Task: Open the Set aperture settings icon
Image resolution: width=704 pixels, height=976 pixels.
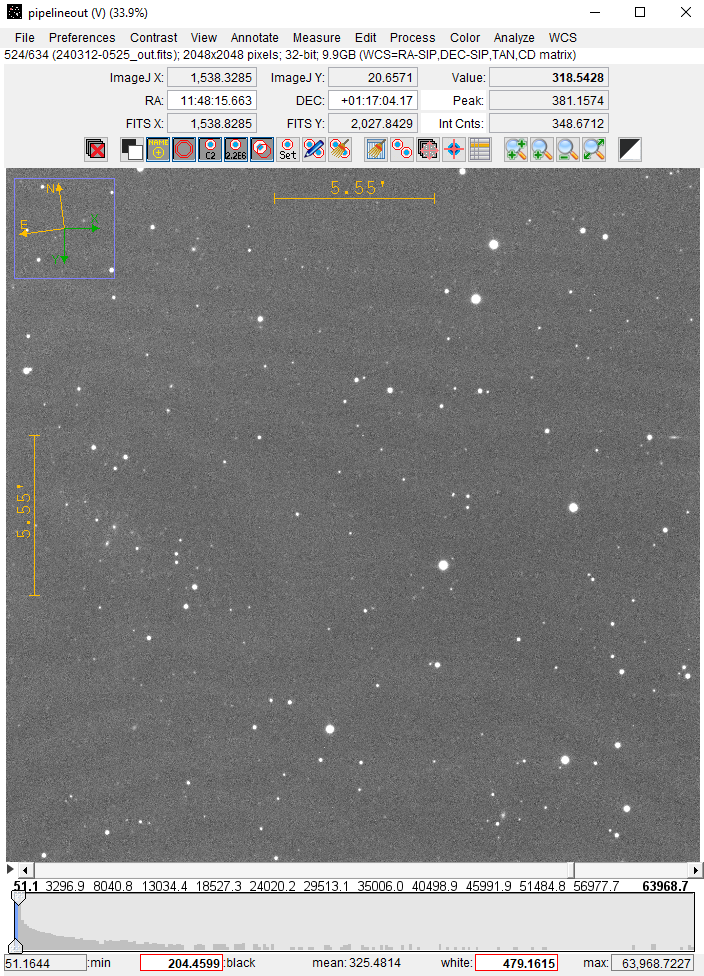Action: click(x=288, y=150)
